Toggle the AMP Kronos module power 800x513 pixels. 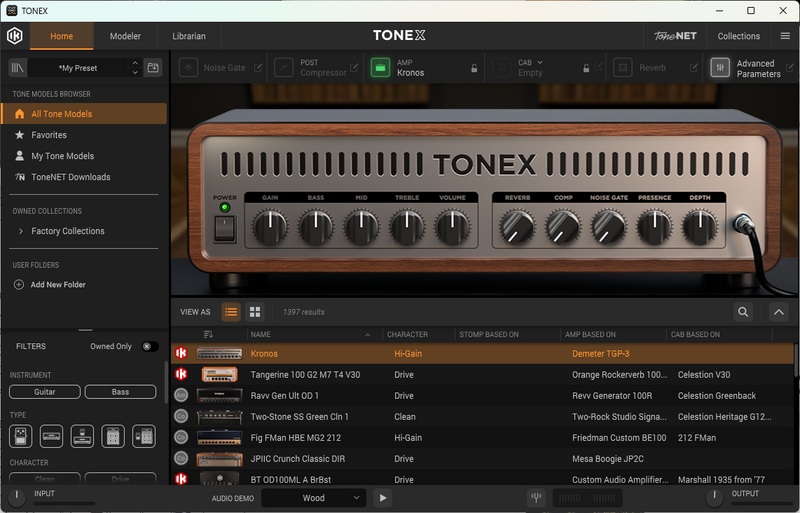click(x=380, y=67)
